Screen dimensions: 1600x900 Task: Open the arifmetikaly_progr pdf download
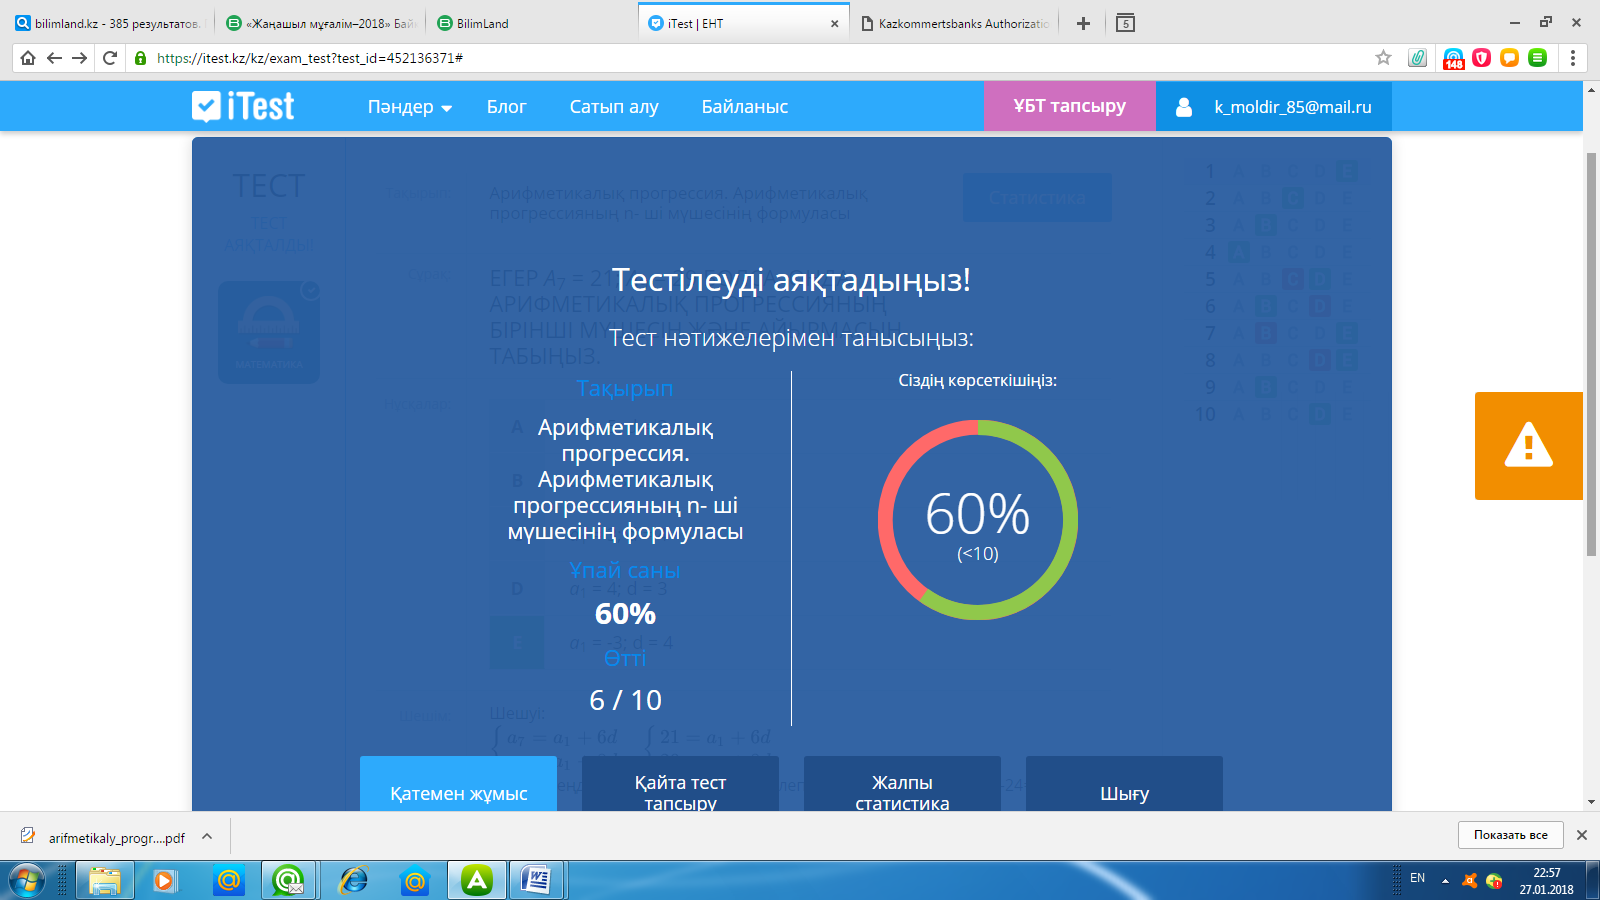(x=104, y=837)
